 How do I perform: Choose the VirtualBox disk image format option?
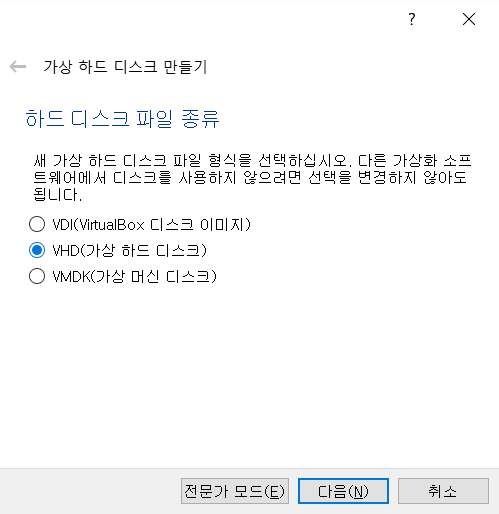140,224
